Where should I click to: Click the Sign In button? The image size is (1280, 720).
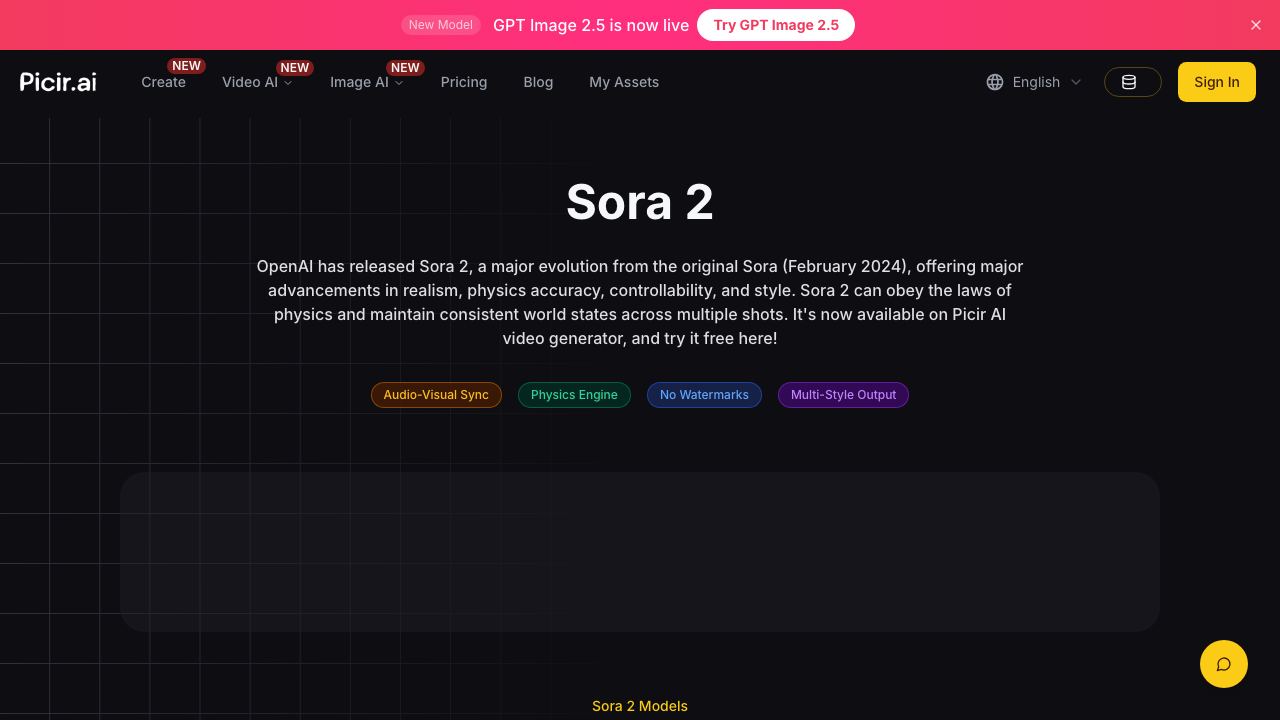(x=1216, y=82)
